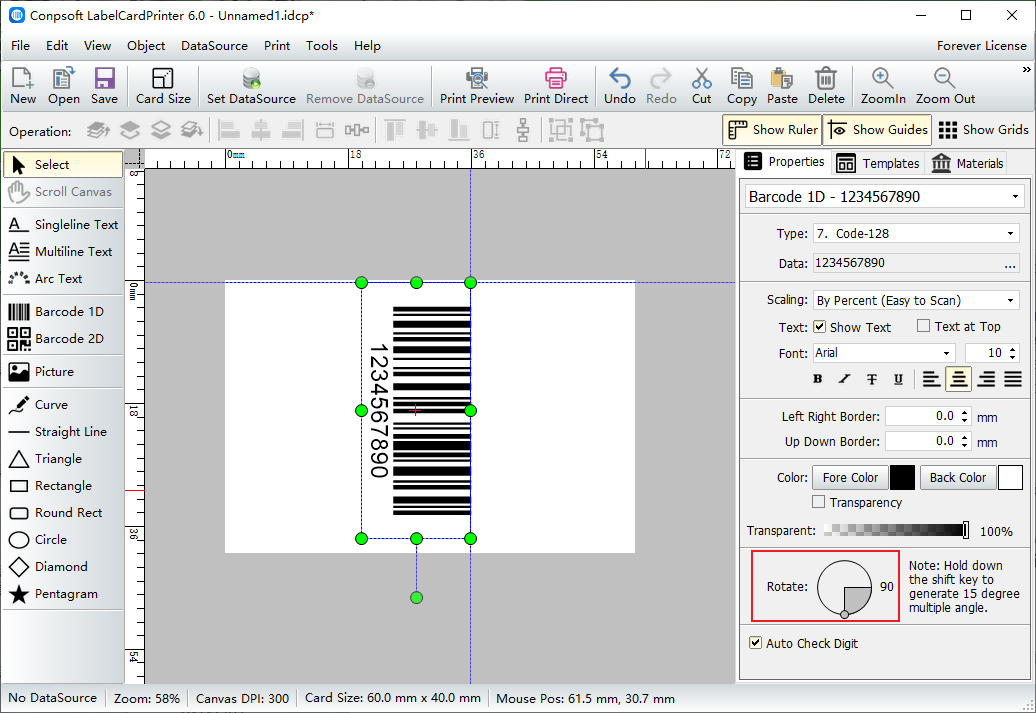This screenshot has width=1036, height=713.
Task: Select the Curve drawing tool
Action: (63, 405)
